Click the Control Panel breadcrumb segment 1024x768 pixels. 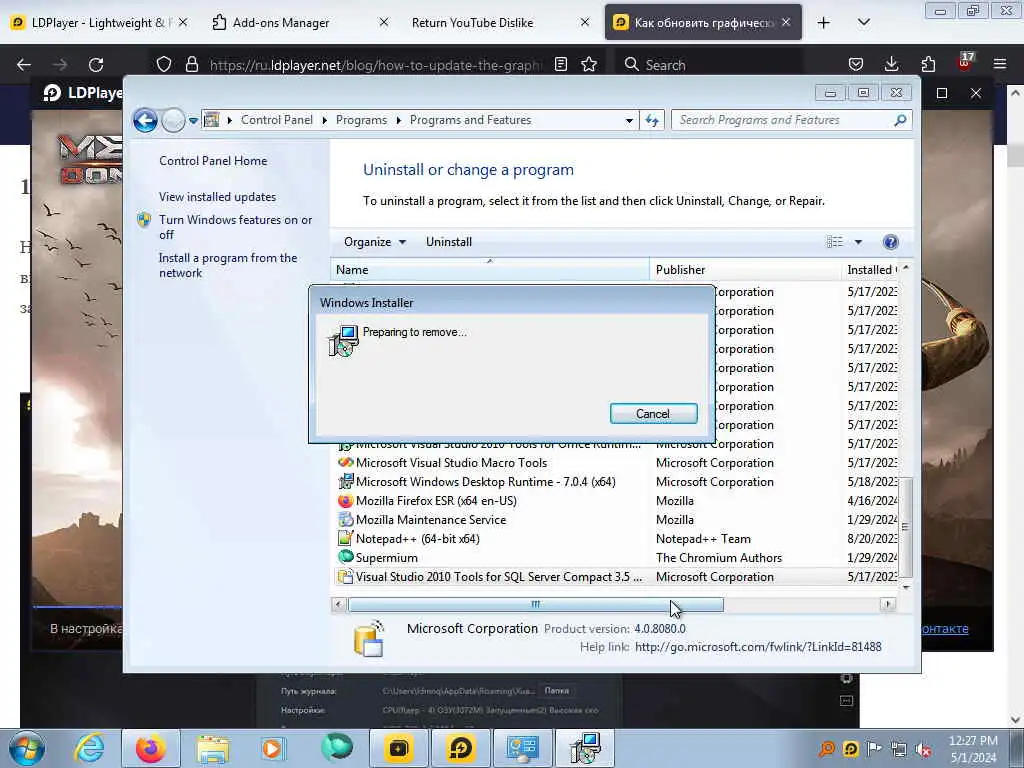coord(276,120)
